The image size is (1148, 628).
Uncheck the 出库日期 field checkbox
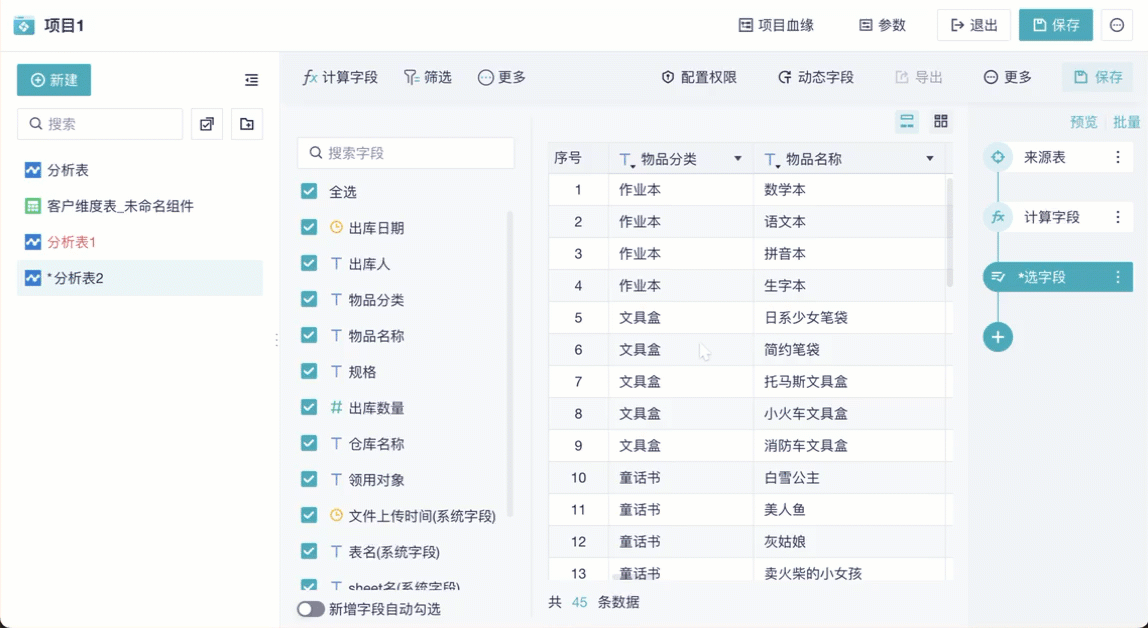coord(309,227)
